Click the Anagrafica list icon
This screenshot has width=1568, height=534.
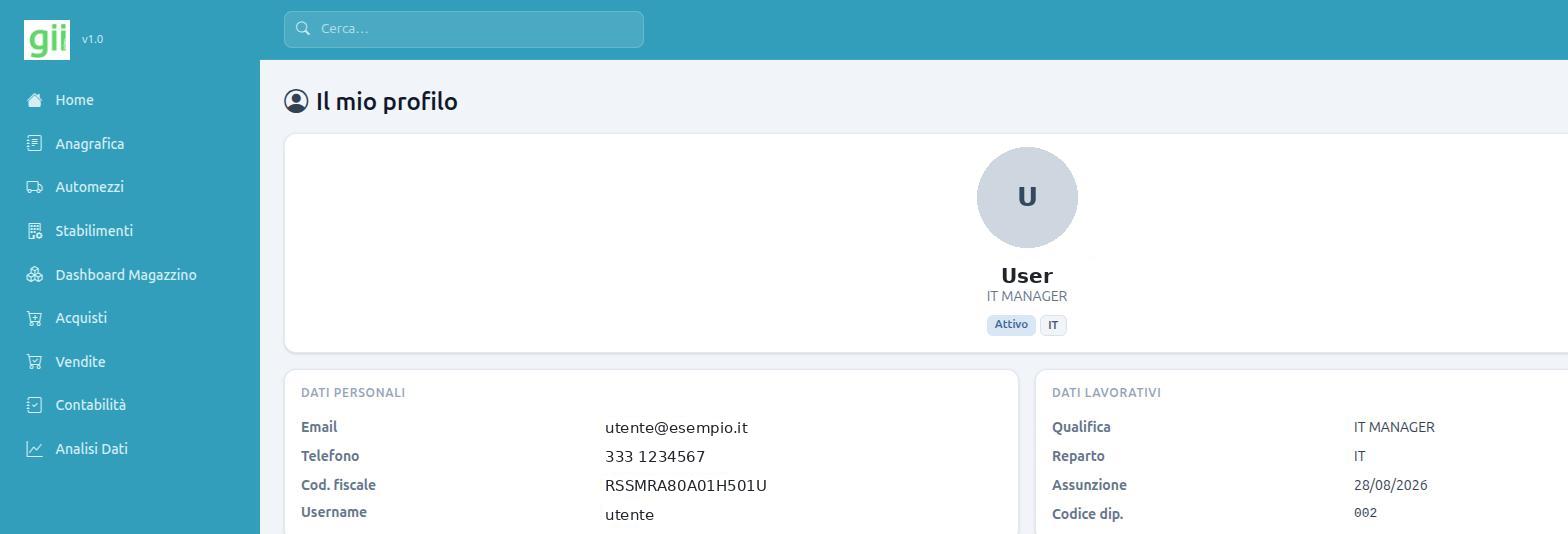(x=35, y=144)
